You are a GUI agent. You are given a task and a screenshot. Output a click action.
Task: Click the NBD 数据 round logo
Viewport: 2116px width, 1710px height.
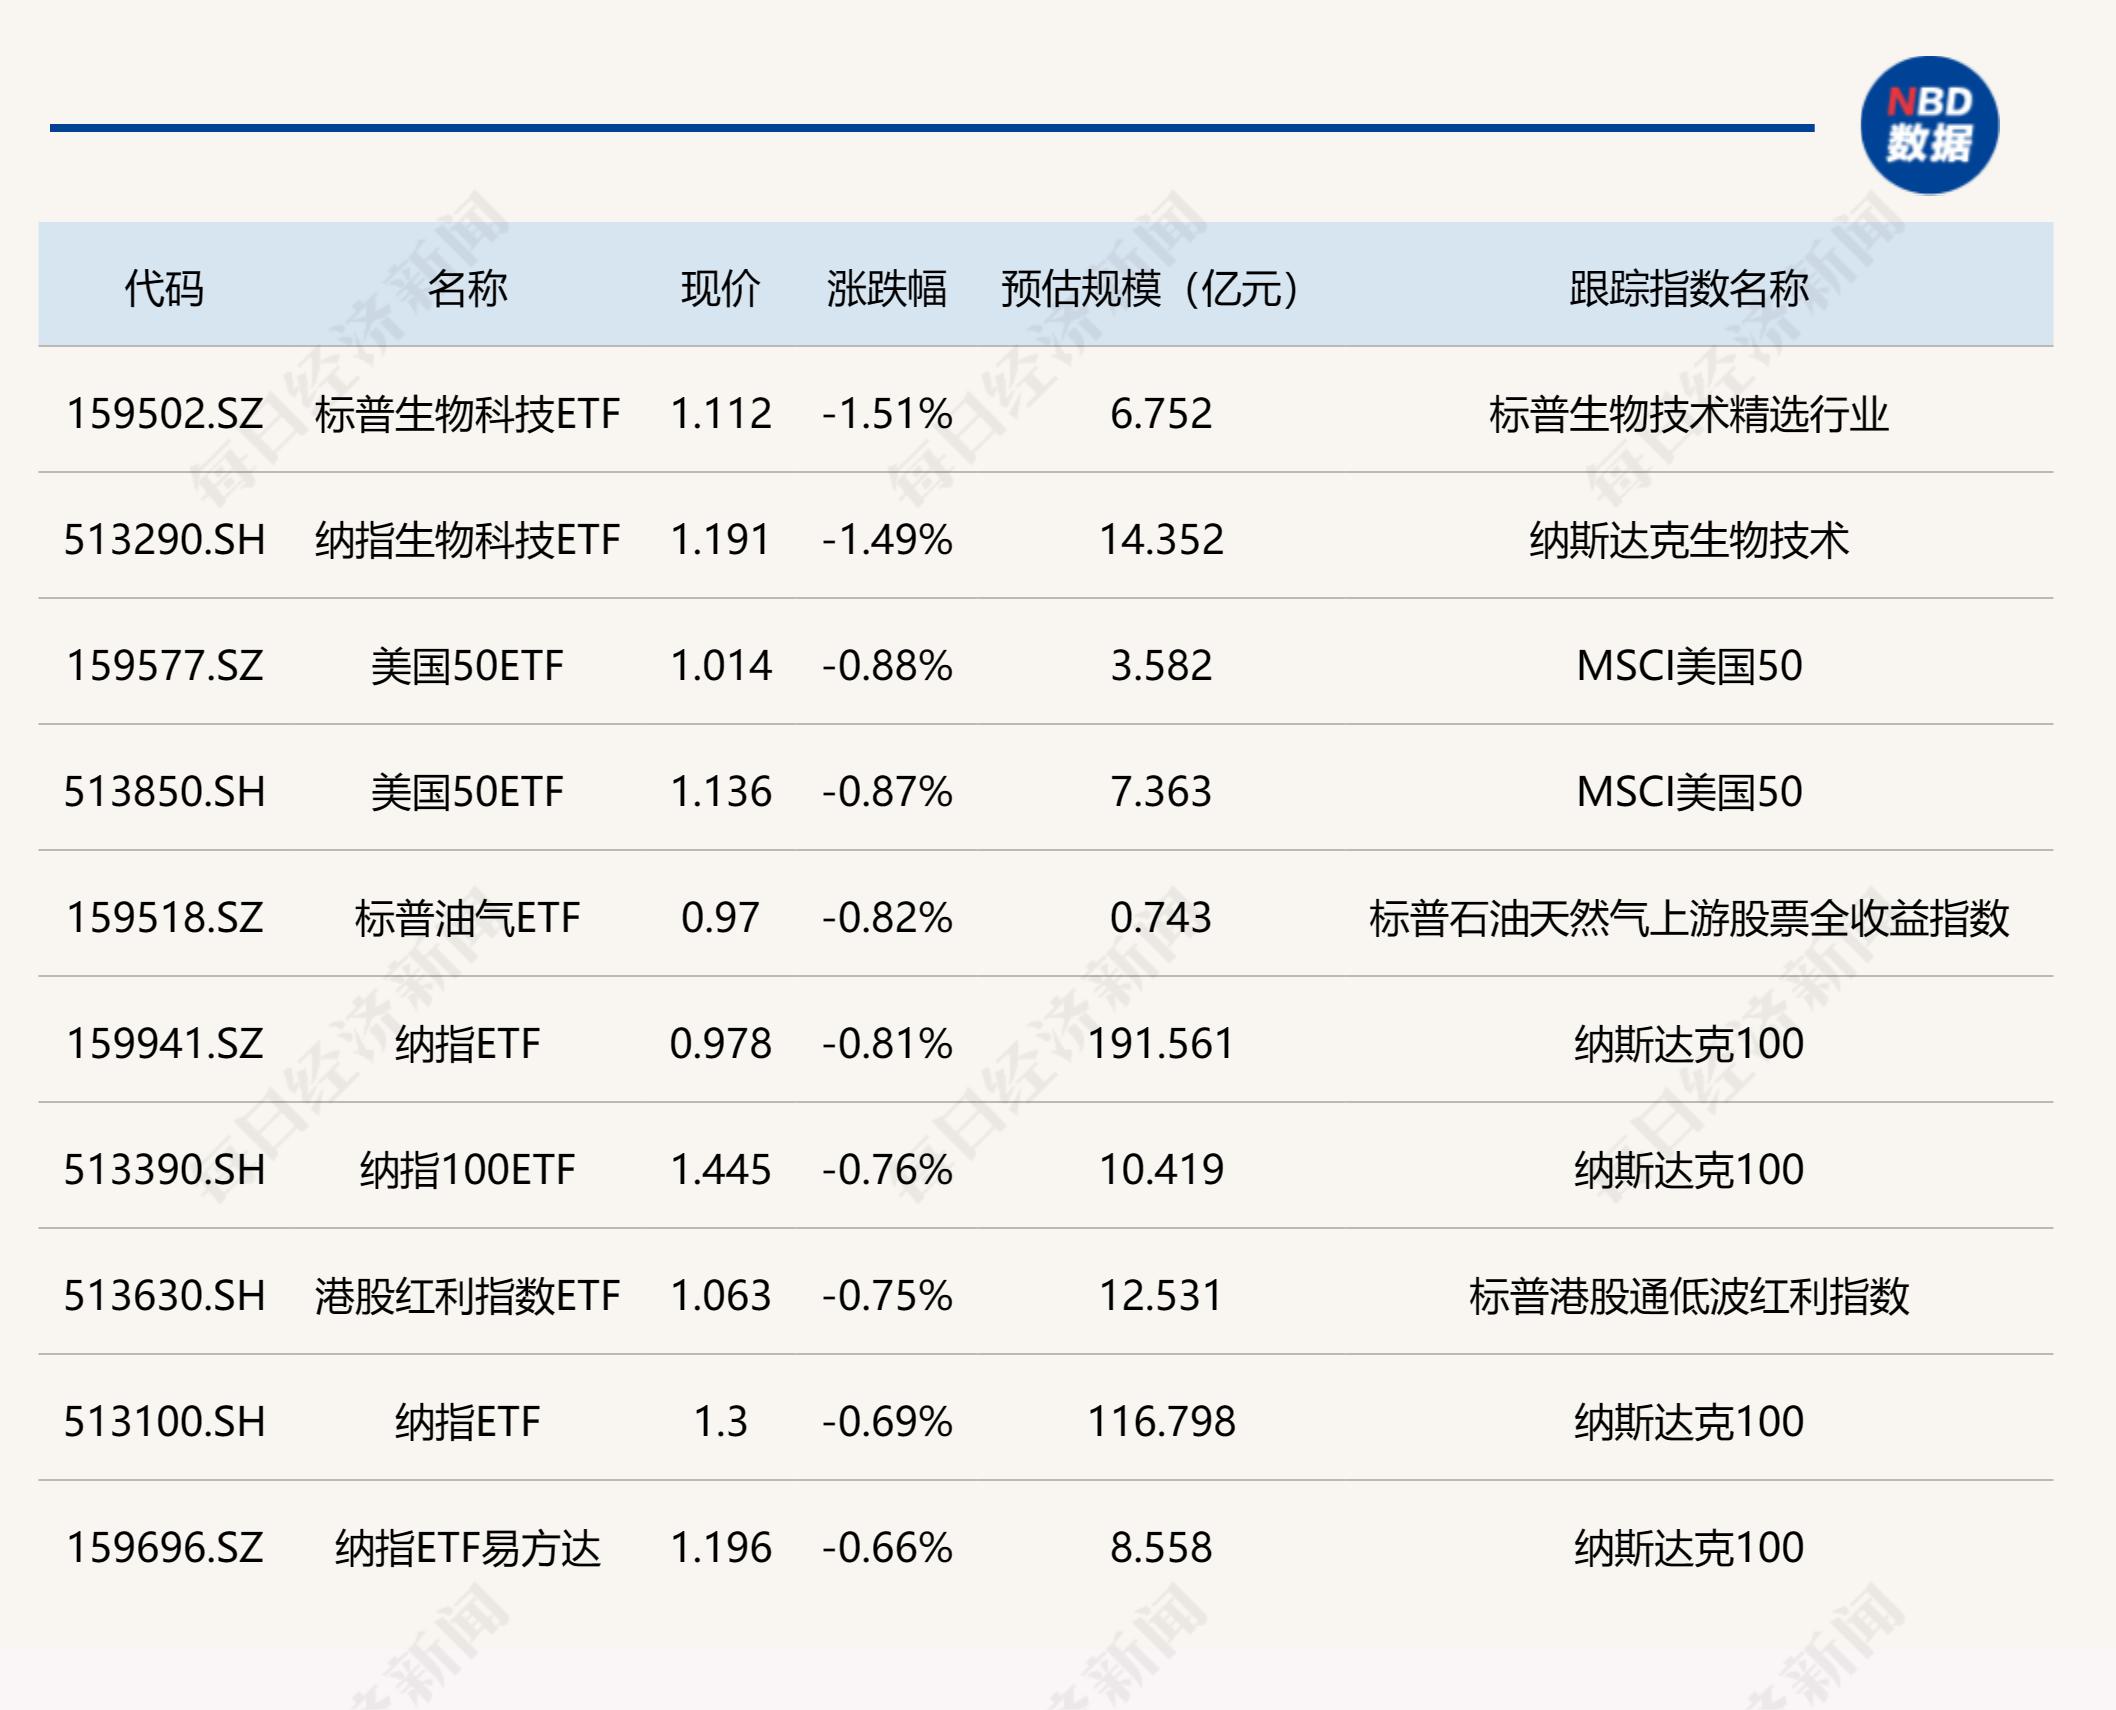(x=1929, y=126)
